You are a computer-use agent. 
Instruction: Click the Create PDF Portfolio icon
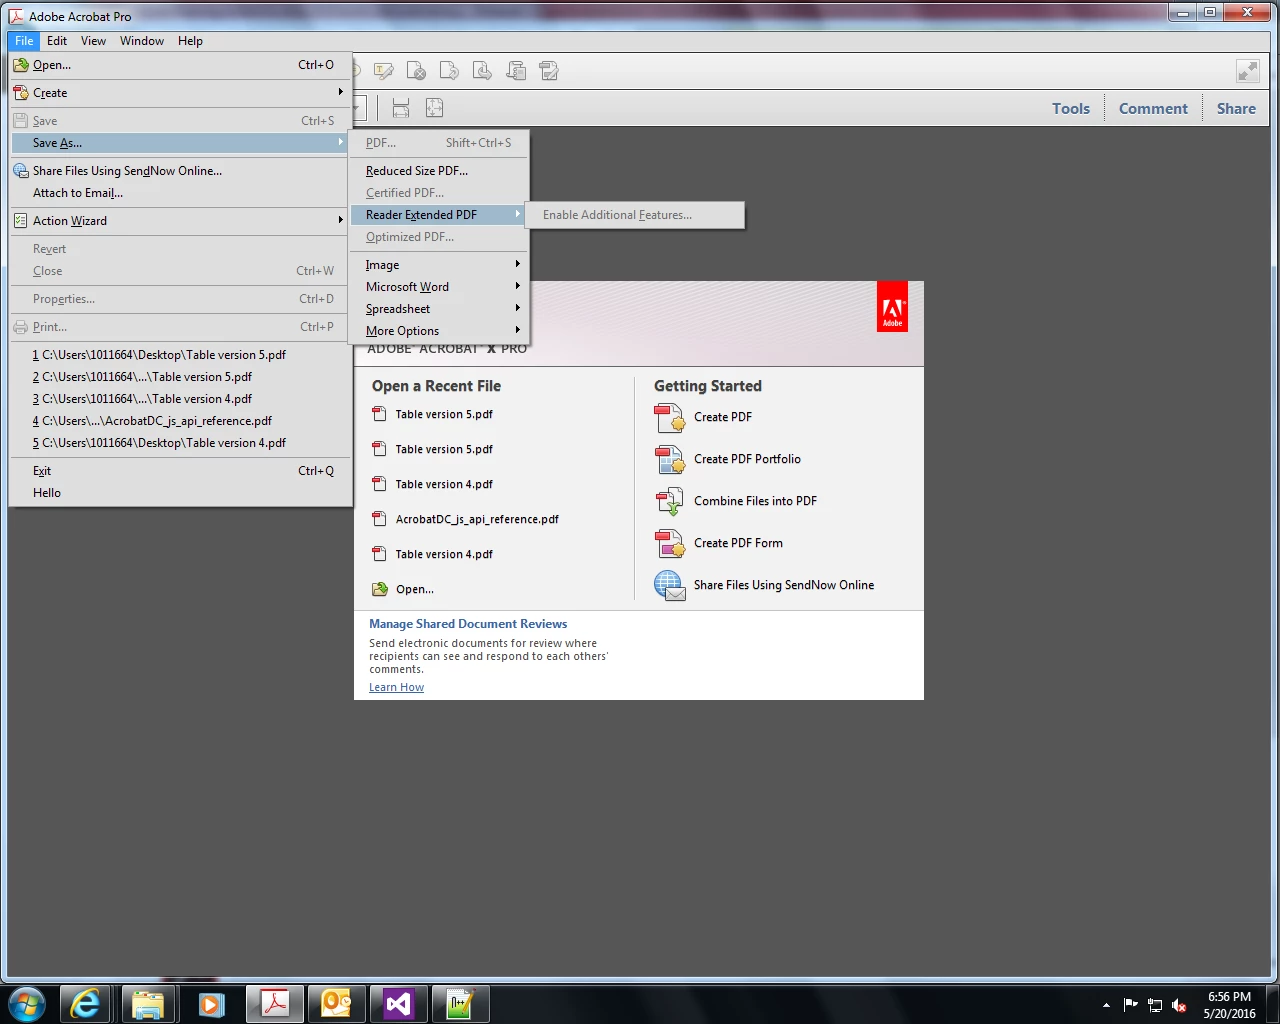[669, 459]
